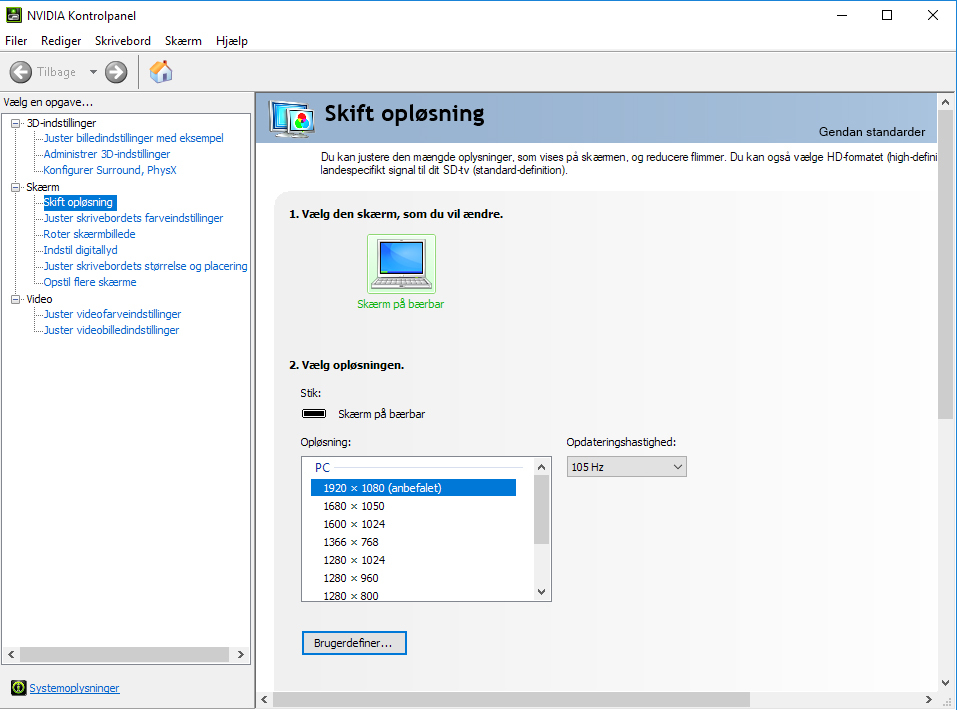
Task: Open the back history dropdown arrow
Action: [x=93, y=72]
